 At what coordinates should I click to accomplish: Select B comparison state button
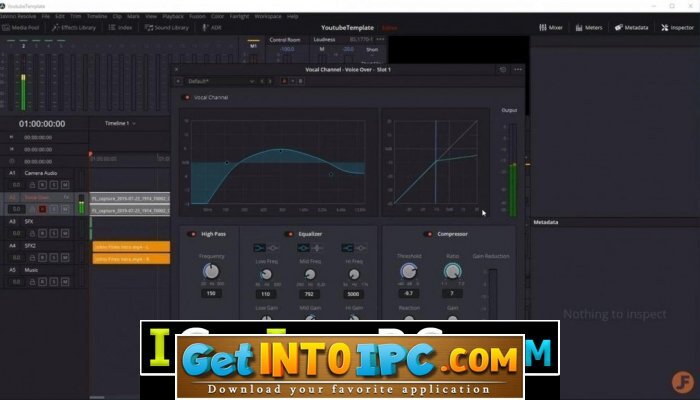tap(300, 81)
